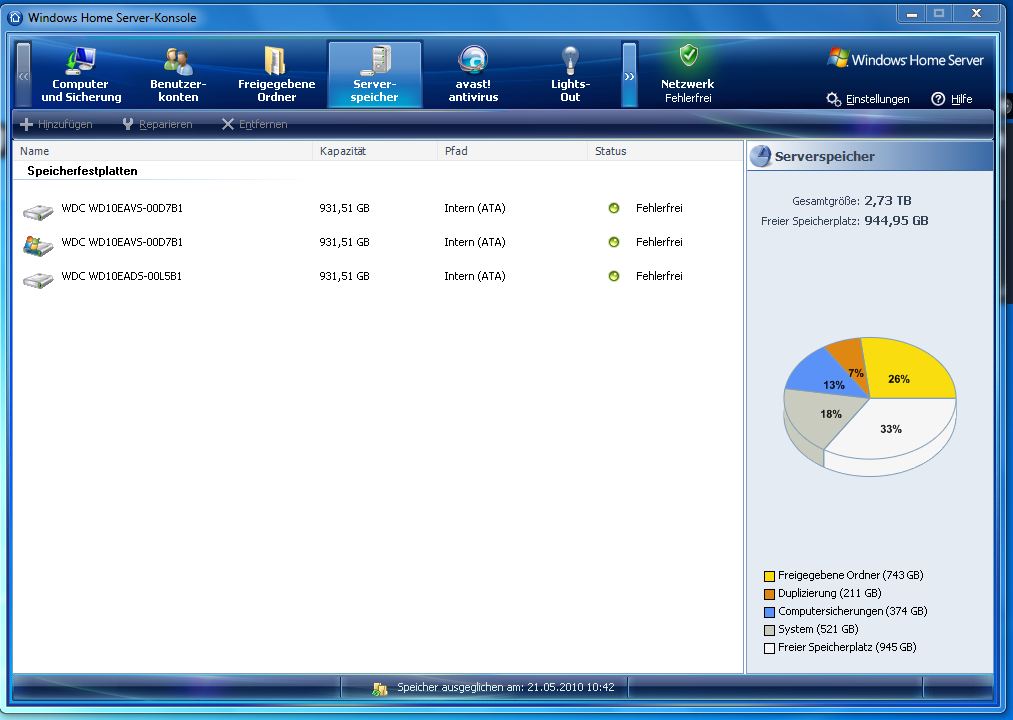This screenshot has width=1013, height=720.
Task: Click the green status indicator of second drive
Action: tap(614, 242)
